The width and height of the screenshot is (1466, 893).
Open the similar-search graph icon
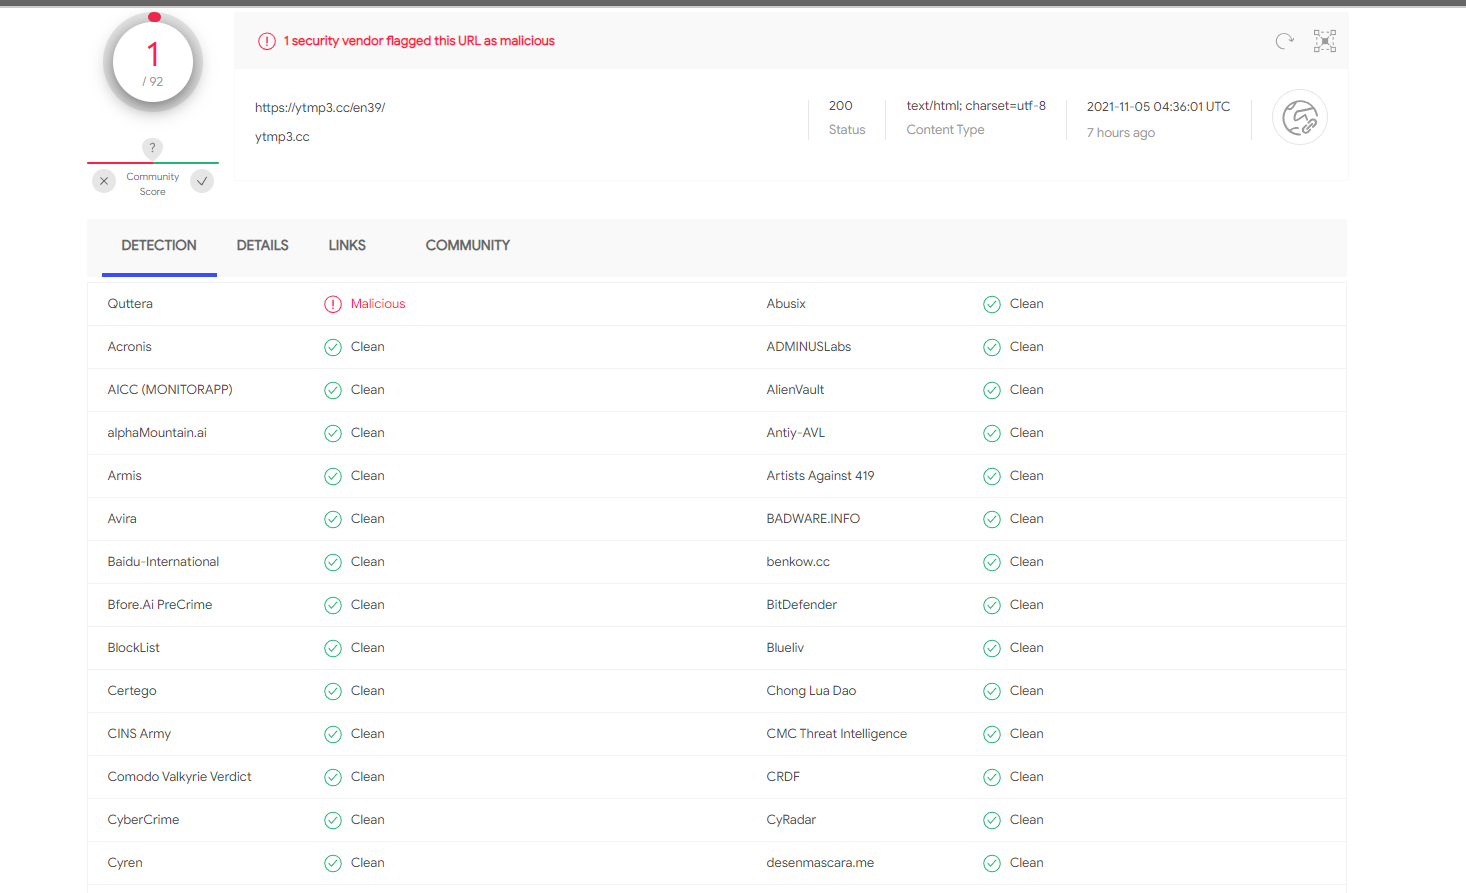click(1325, 41)
